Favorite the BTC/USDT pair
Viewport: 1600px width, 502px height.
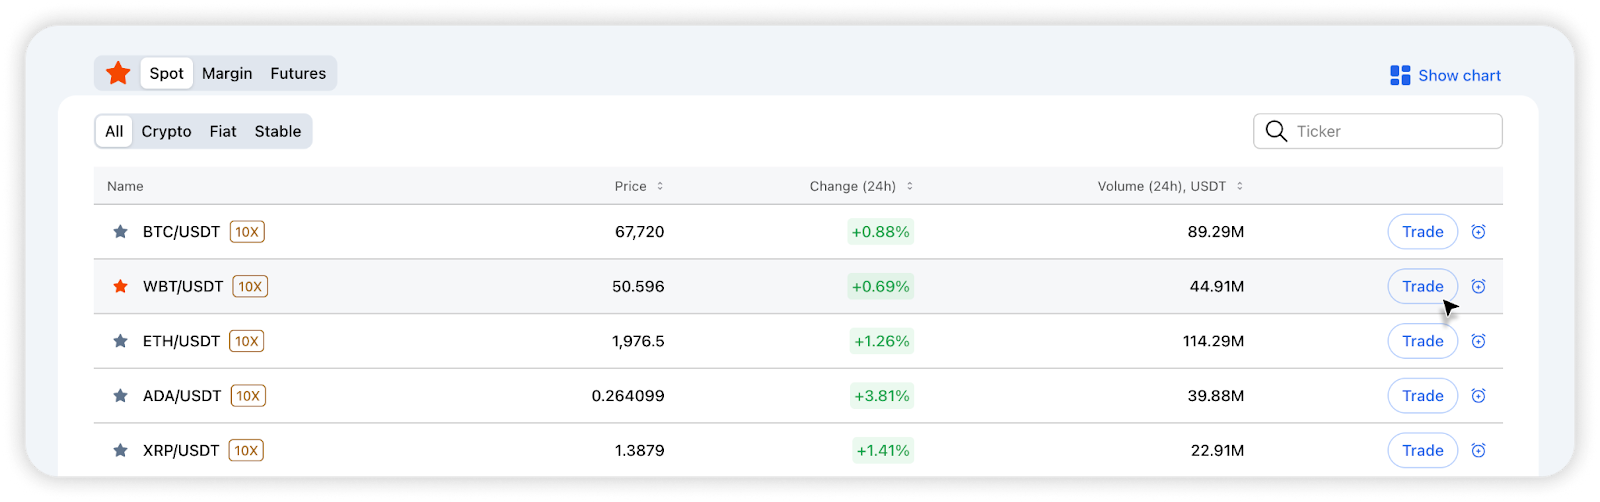click(x=120, y=232)
